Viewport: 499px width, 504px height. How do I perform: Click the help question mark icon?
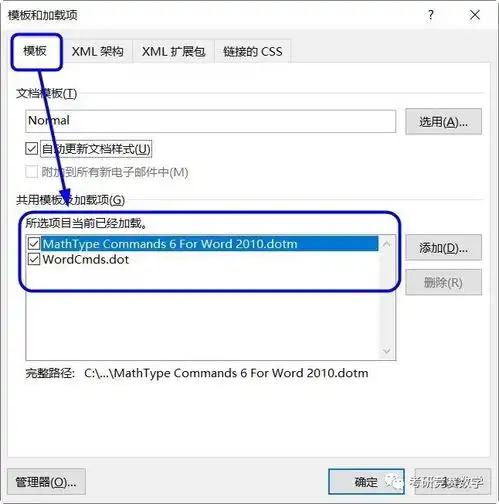coord(431,15)
